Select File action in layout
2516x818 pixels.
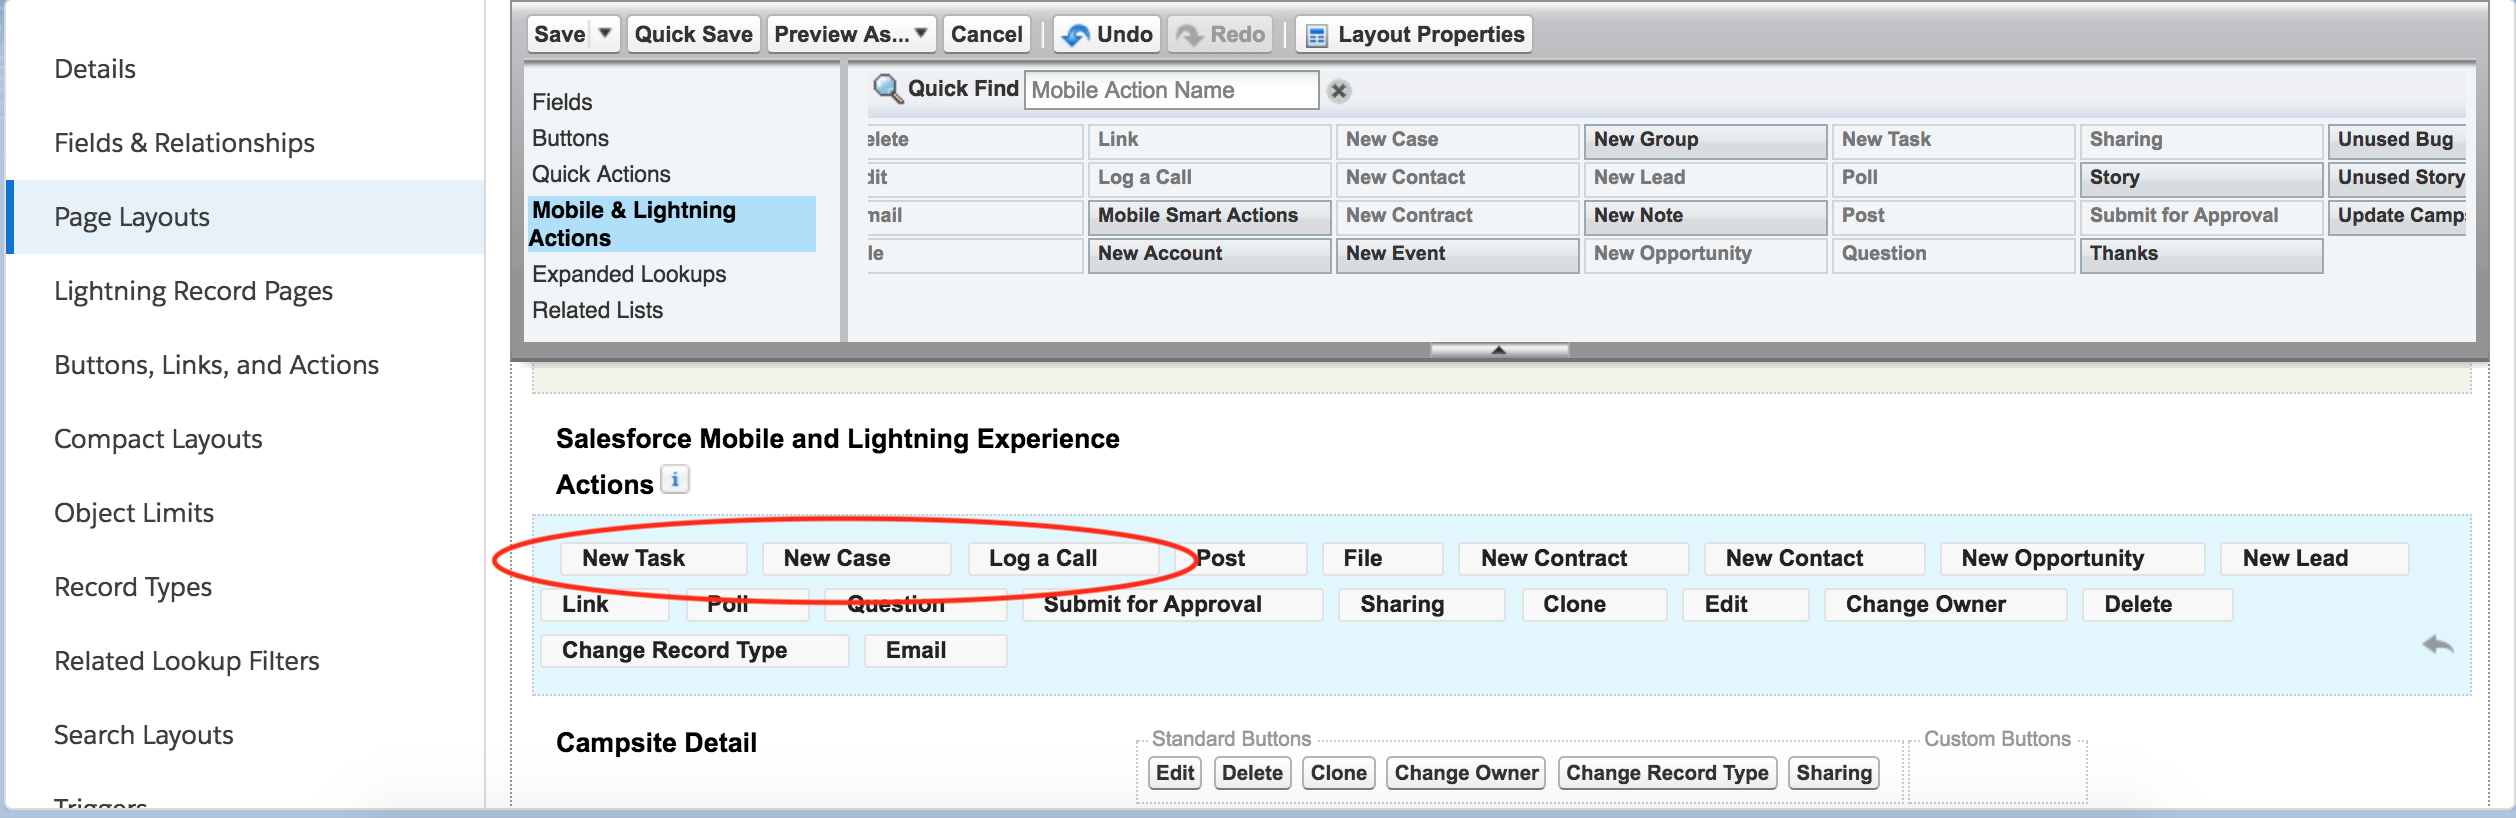click(x=1383, y=559)
